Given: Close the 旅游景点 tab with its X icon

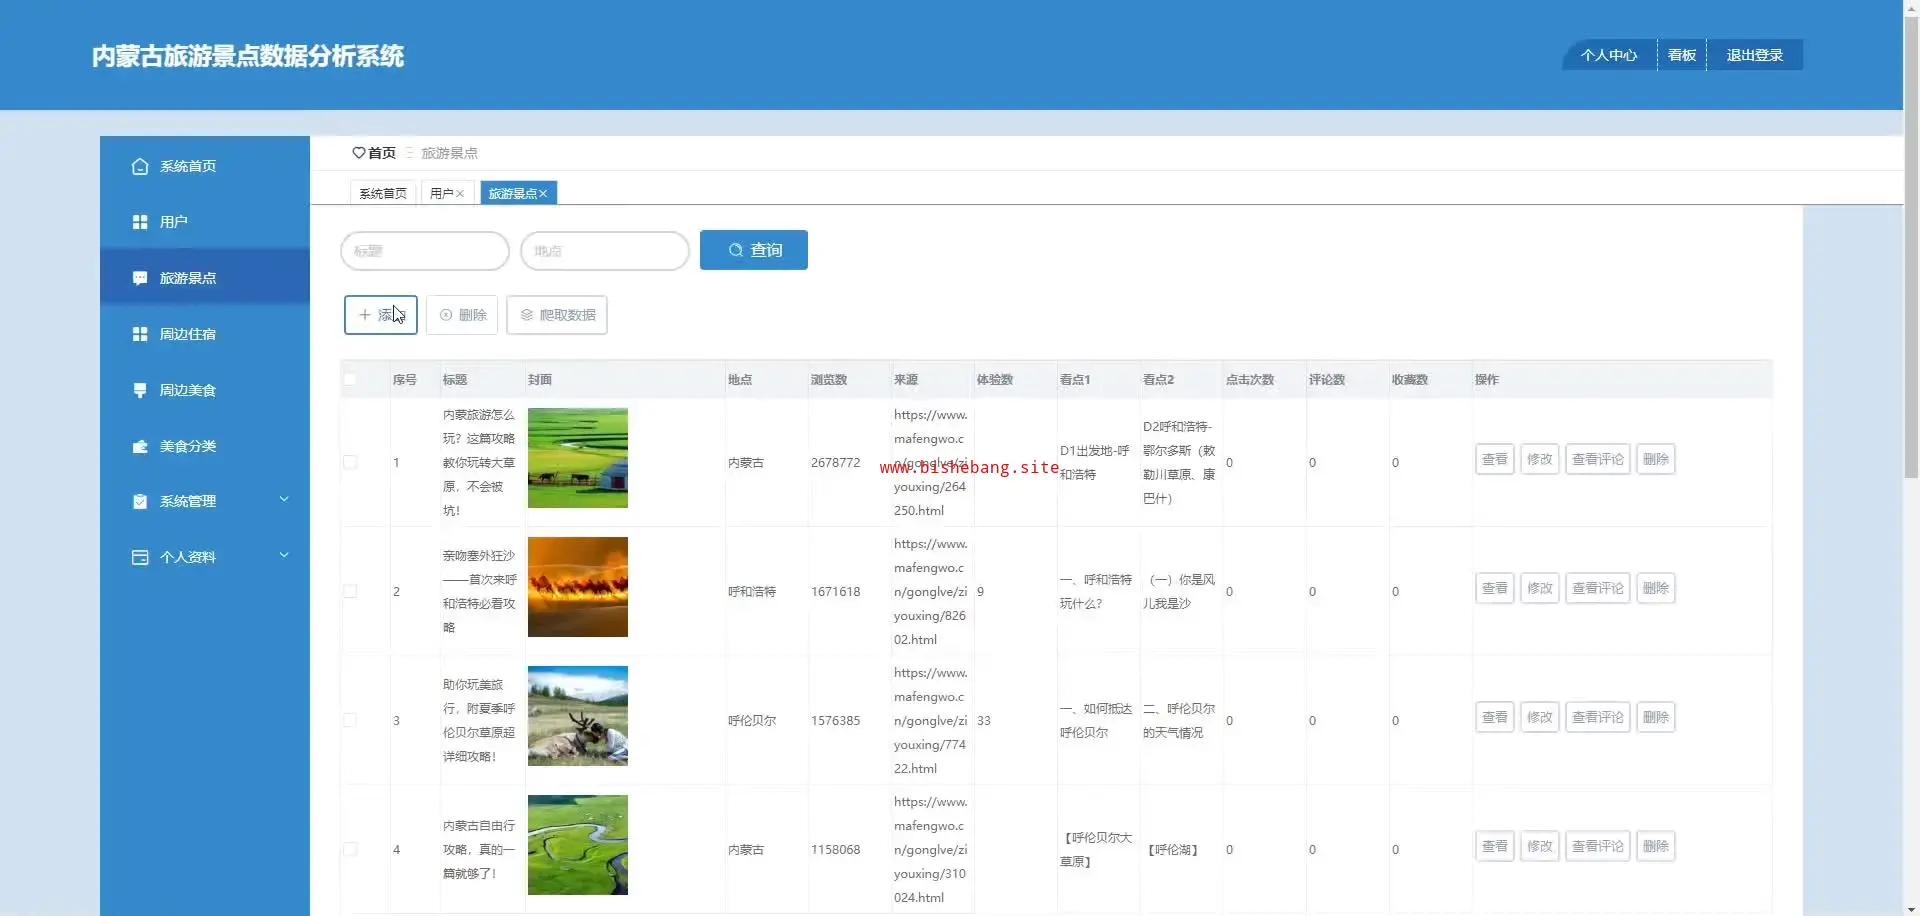Looking at the screenshot, I should [543, 194].
